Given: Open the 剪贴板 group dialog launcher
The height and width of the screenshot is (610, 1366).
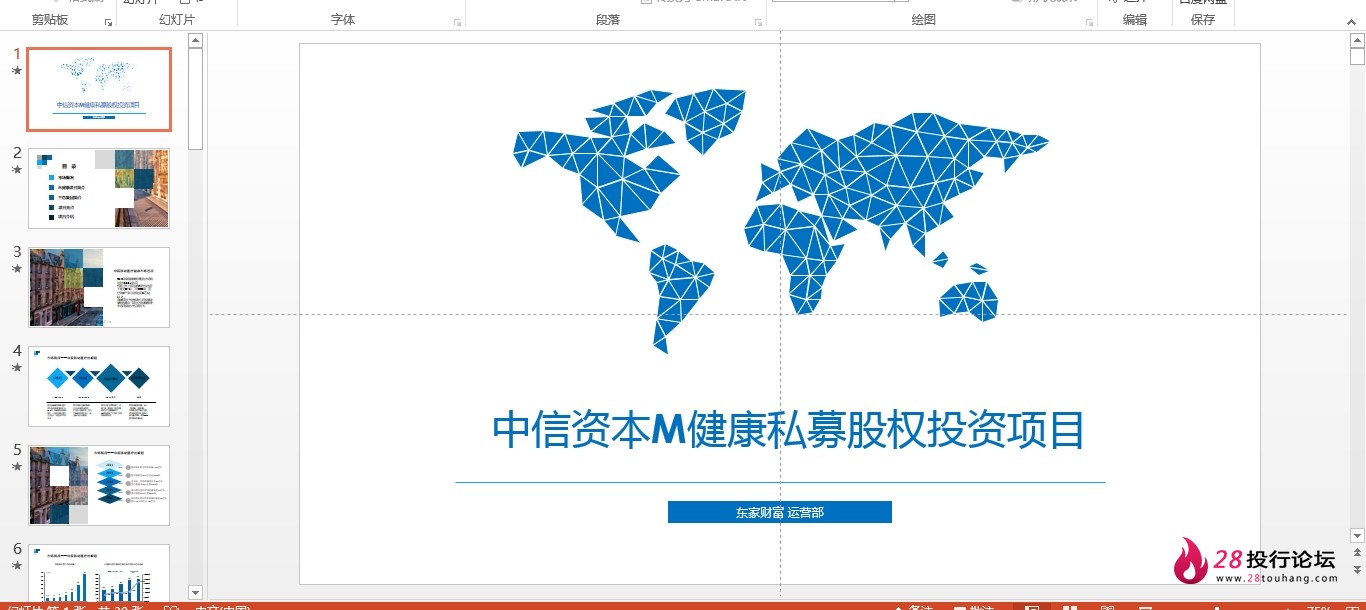Looking at the screenshot, I should [x=108, y=21].
